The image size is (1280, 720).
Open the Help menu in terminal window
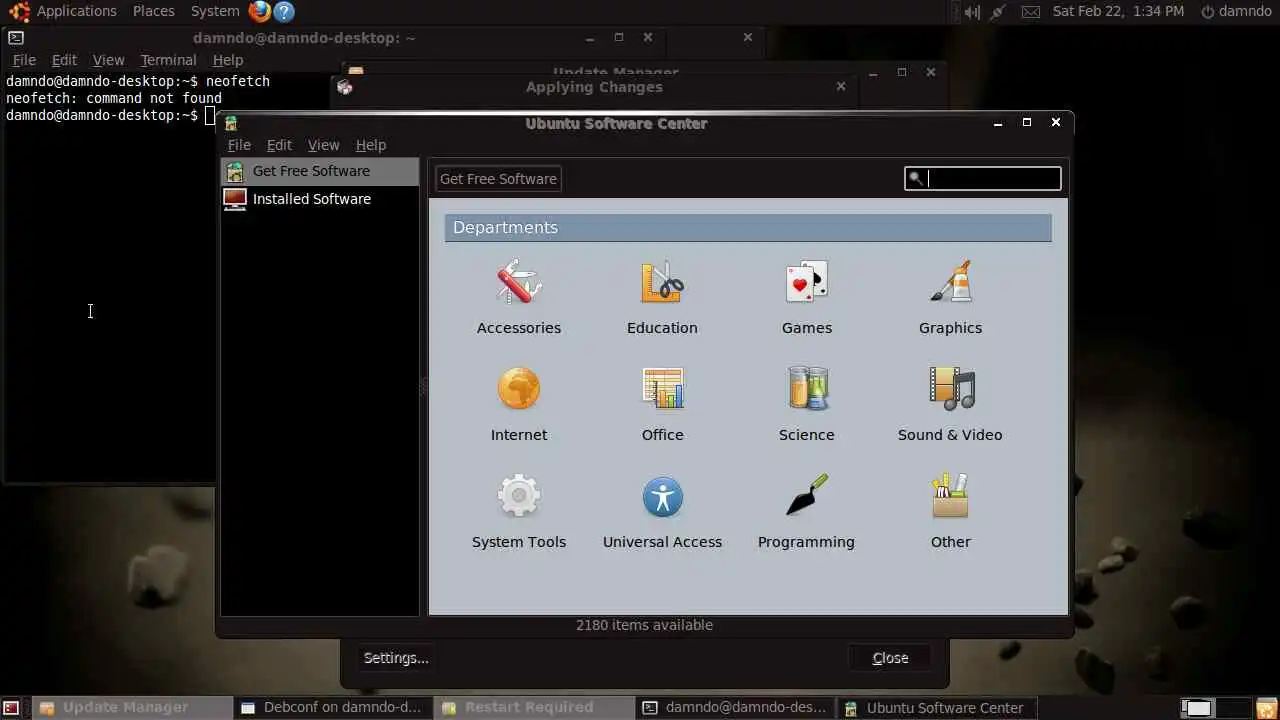pyautogui.click(x=228, y=60)
